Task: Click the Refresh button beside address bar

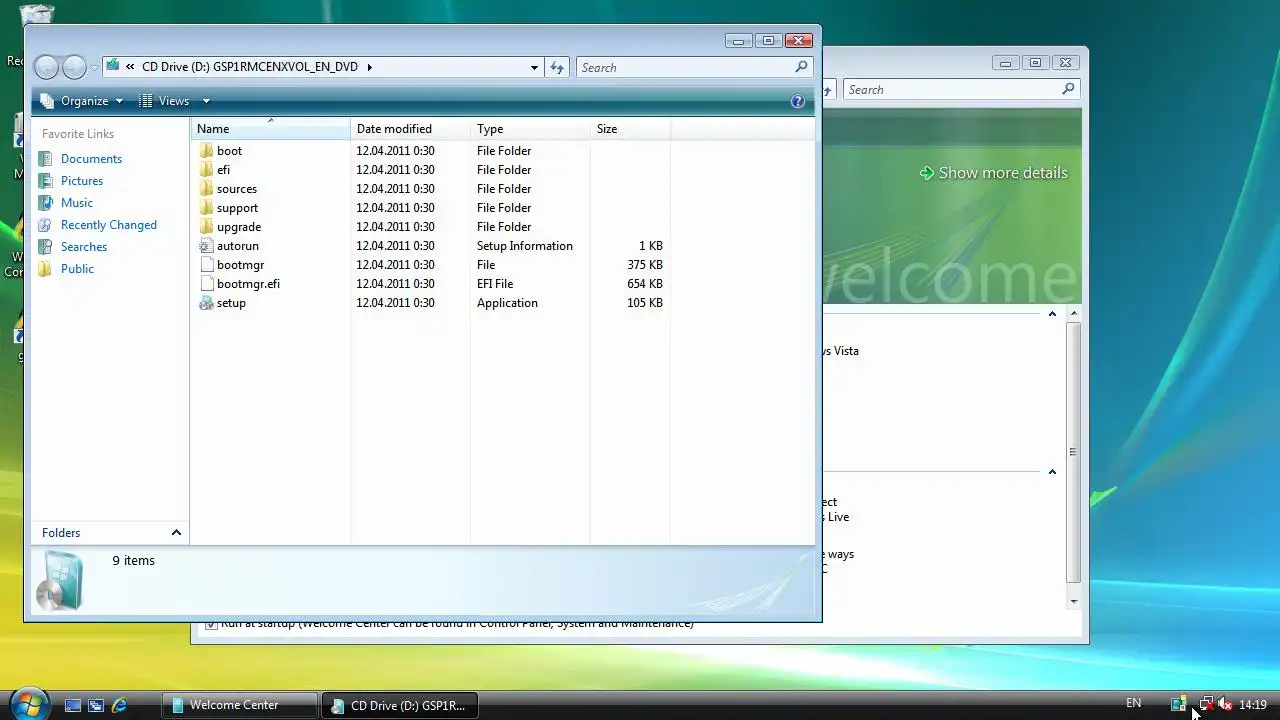Action: point(557,67)
